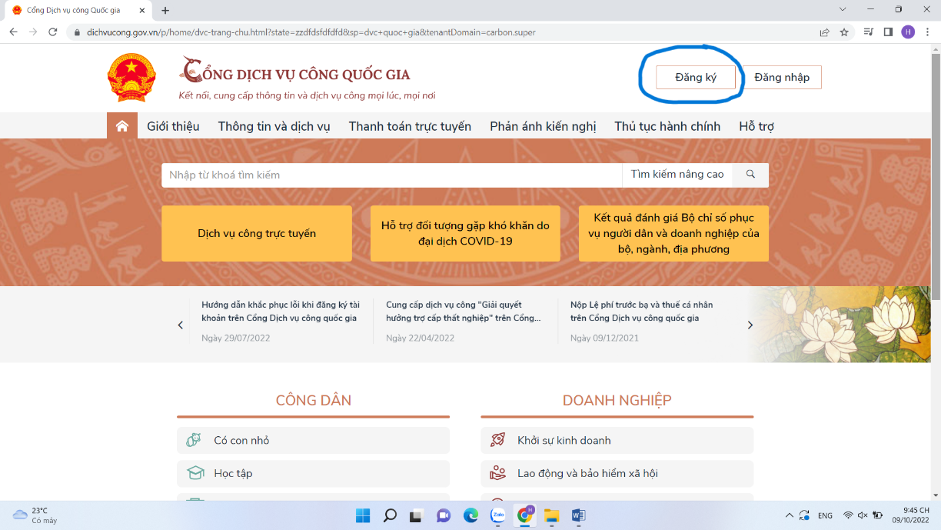Click the national emblem logo

[132, 77]
